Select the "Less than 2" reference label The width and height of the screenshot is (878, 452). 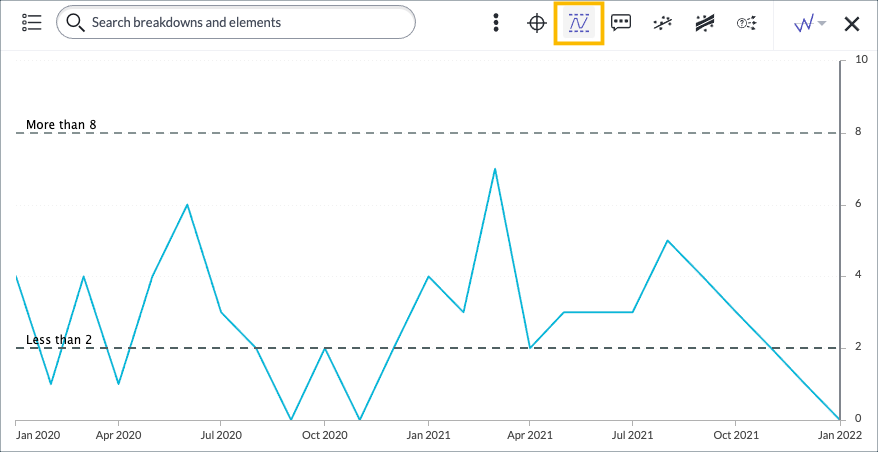pyautogui.click(x=59, y=340)
